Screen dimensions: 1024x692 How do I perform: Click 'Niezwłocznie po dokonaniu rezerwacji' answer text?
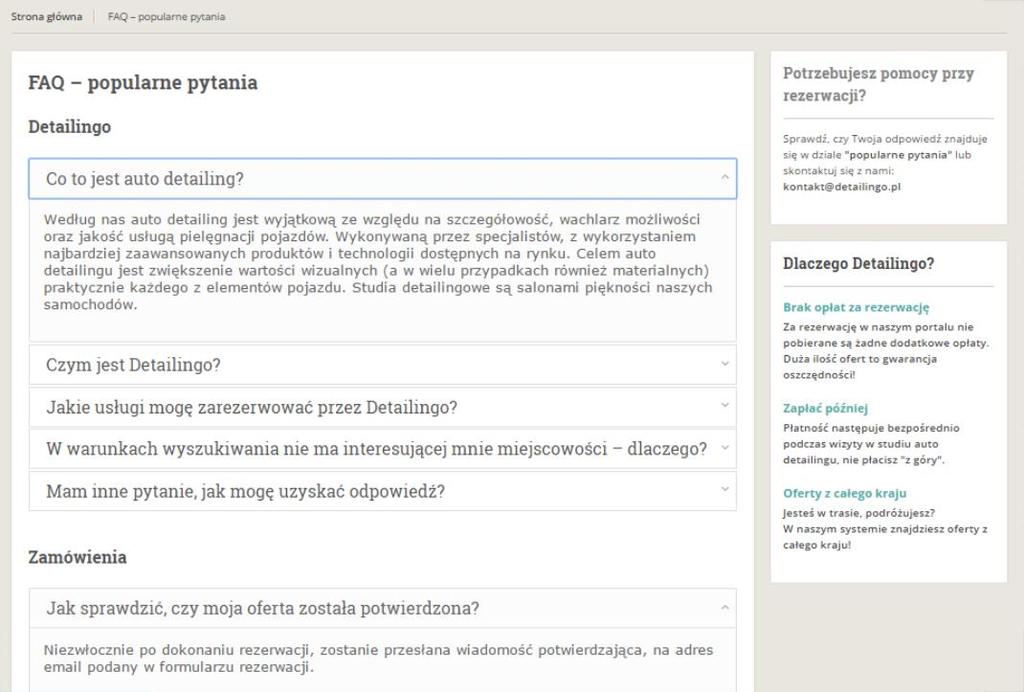(x=378, y=658)
